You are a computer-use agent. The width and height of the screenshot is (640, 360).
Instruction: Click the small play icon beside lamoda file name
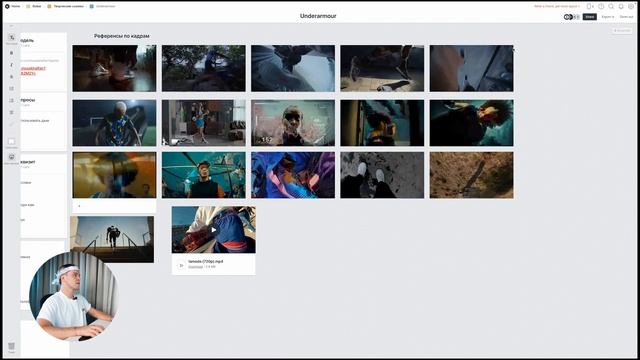click(x=181, y=265)
